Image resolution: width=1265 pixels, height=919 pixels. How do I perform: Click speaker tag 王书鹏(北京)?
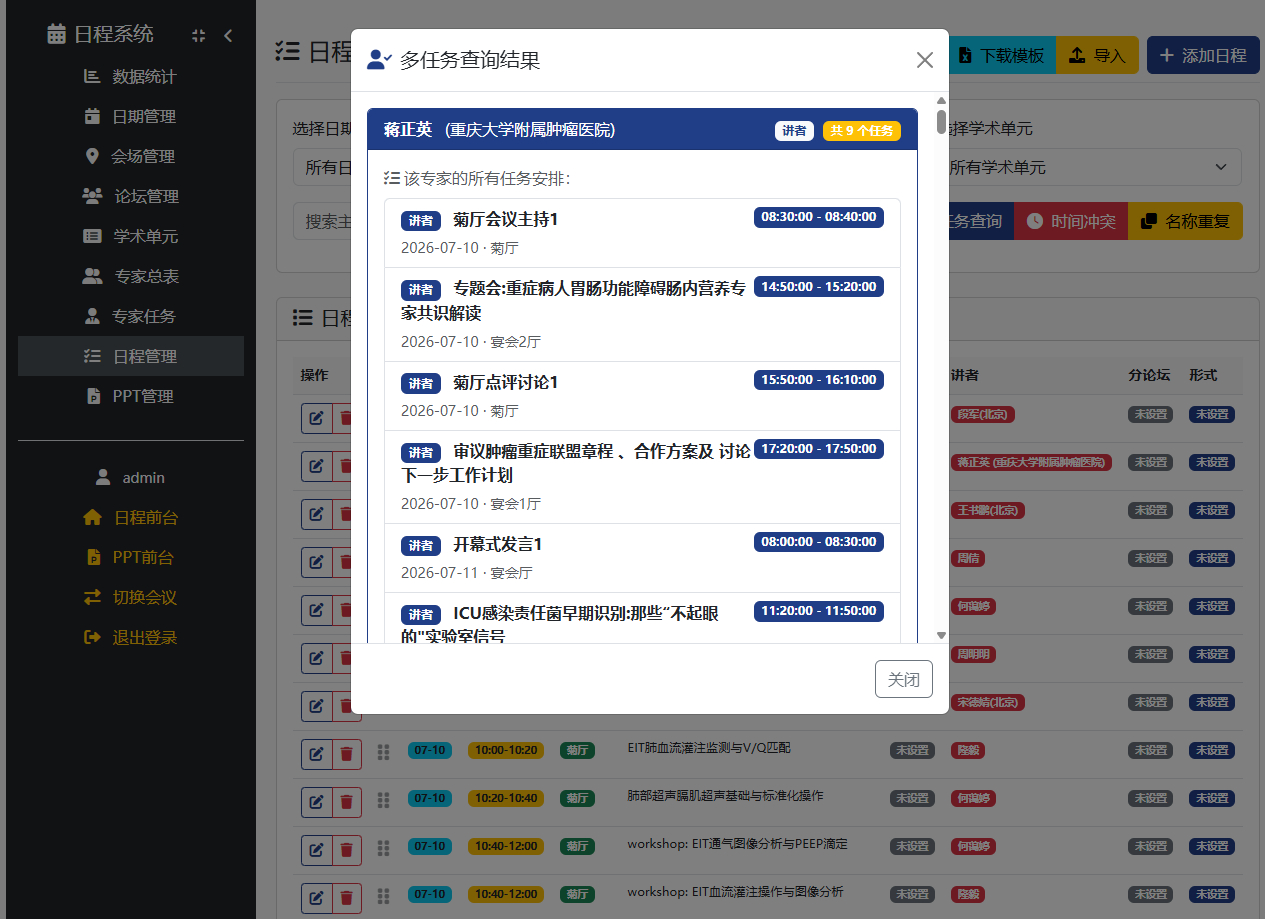click(x=988, y=510)
